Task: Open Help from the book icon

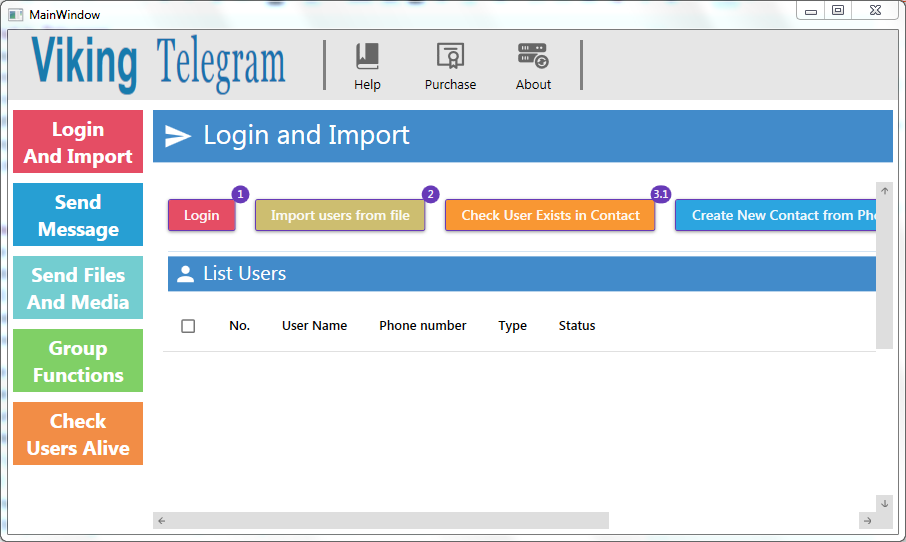Action: point(367,57)
